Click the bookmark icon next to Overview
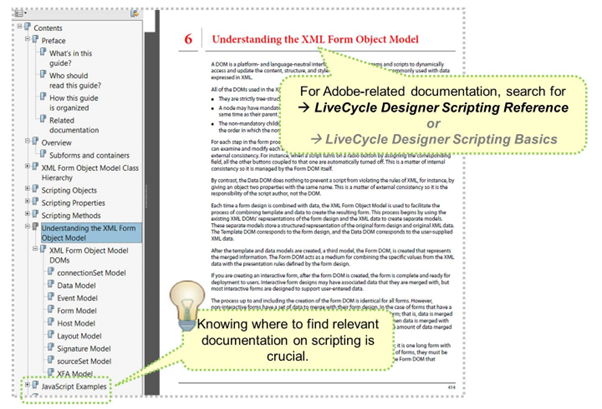602x409 pixels. (36, 143)
